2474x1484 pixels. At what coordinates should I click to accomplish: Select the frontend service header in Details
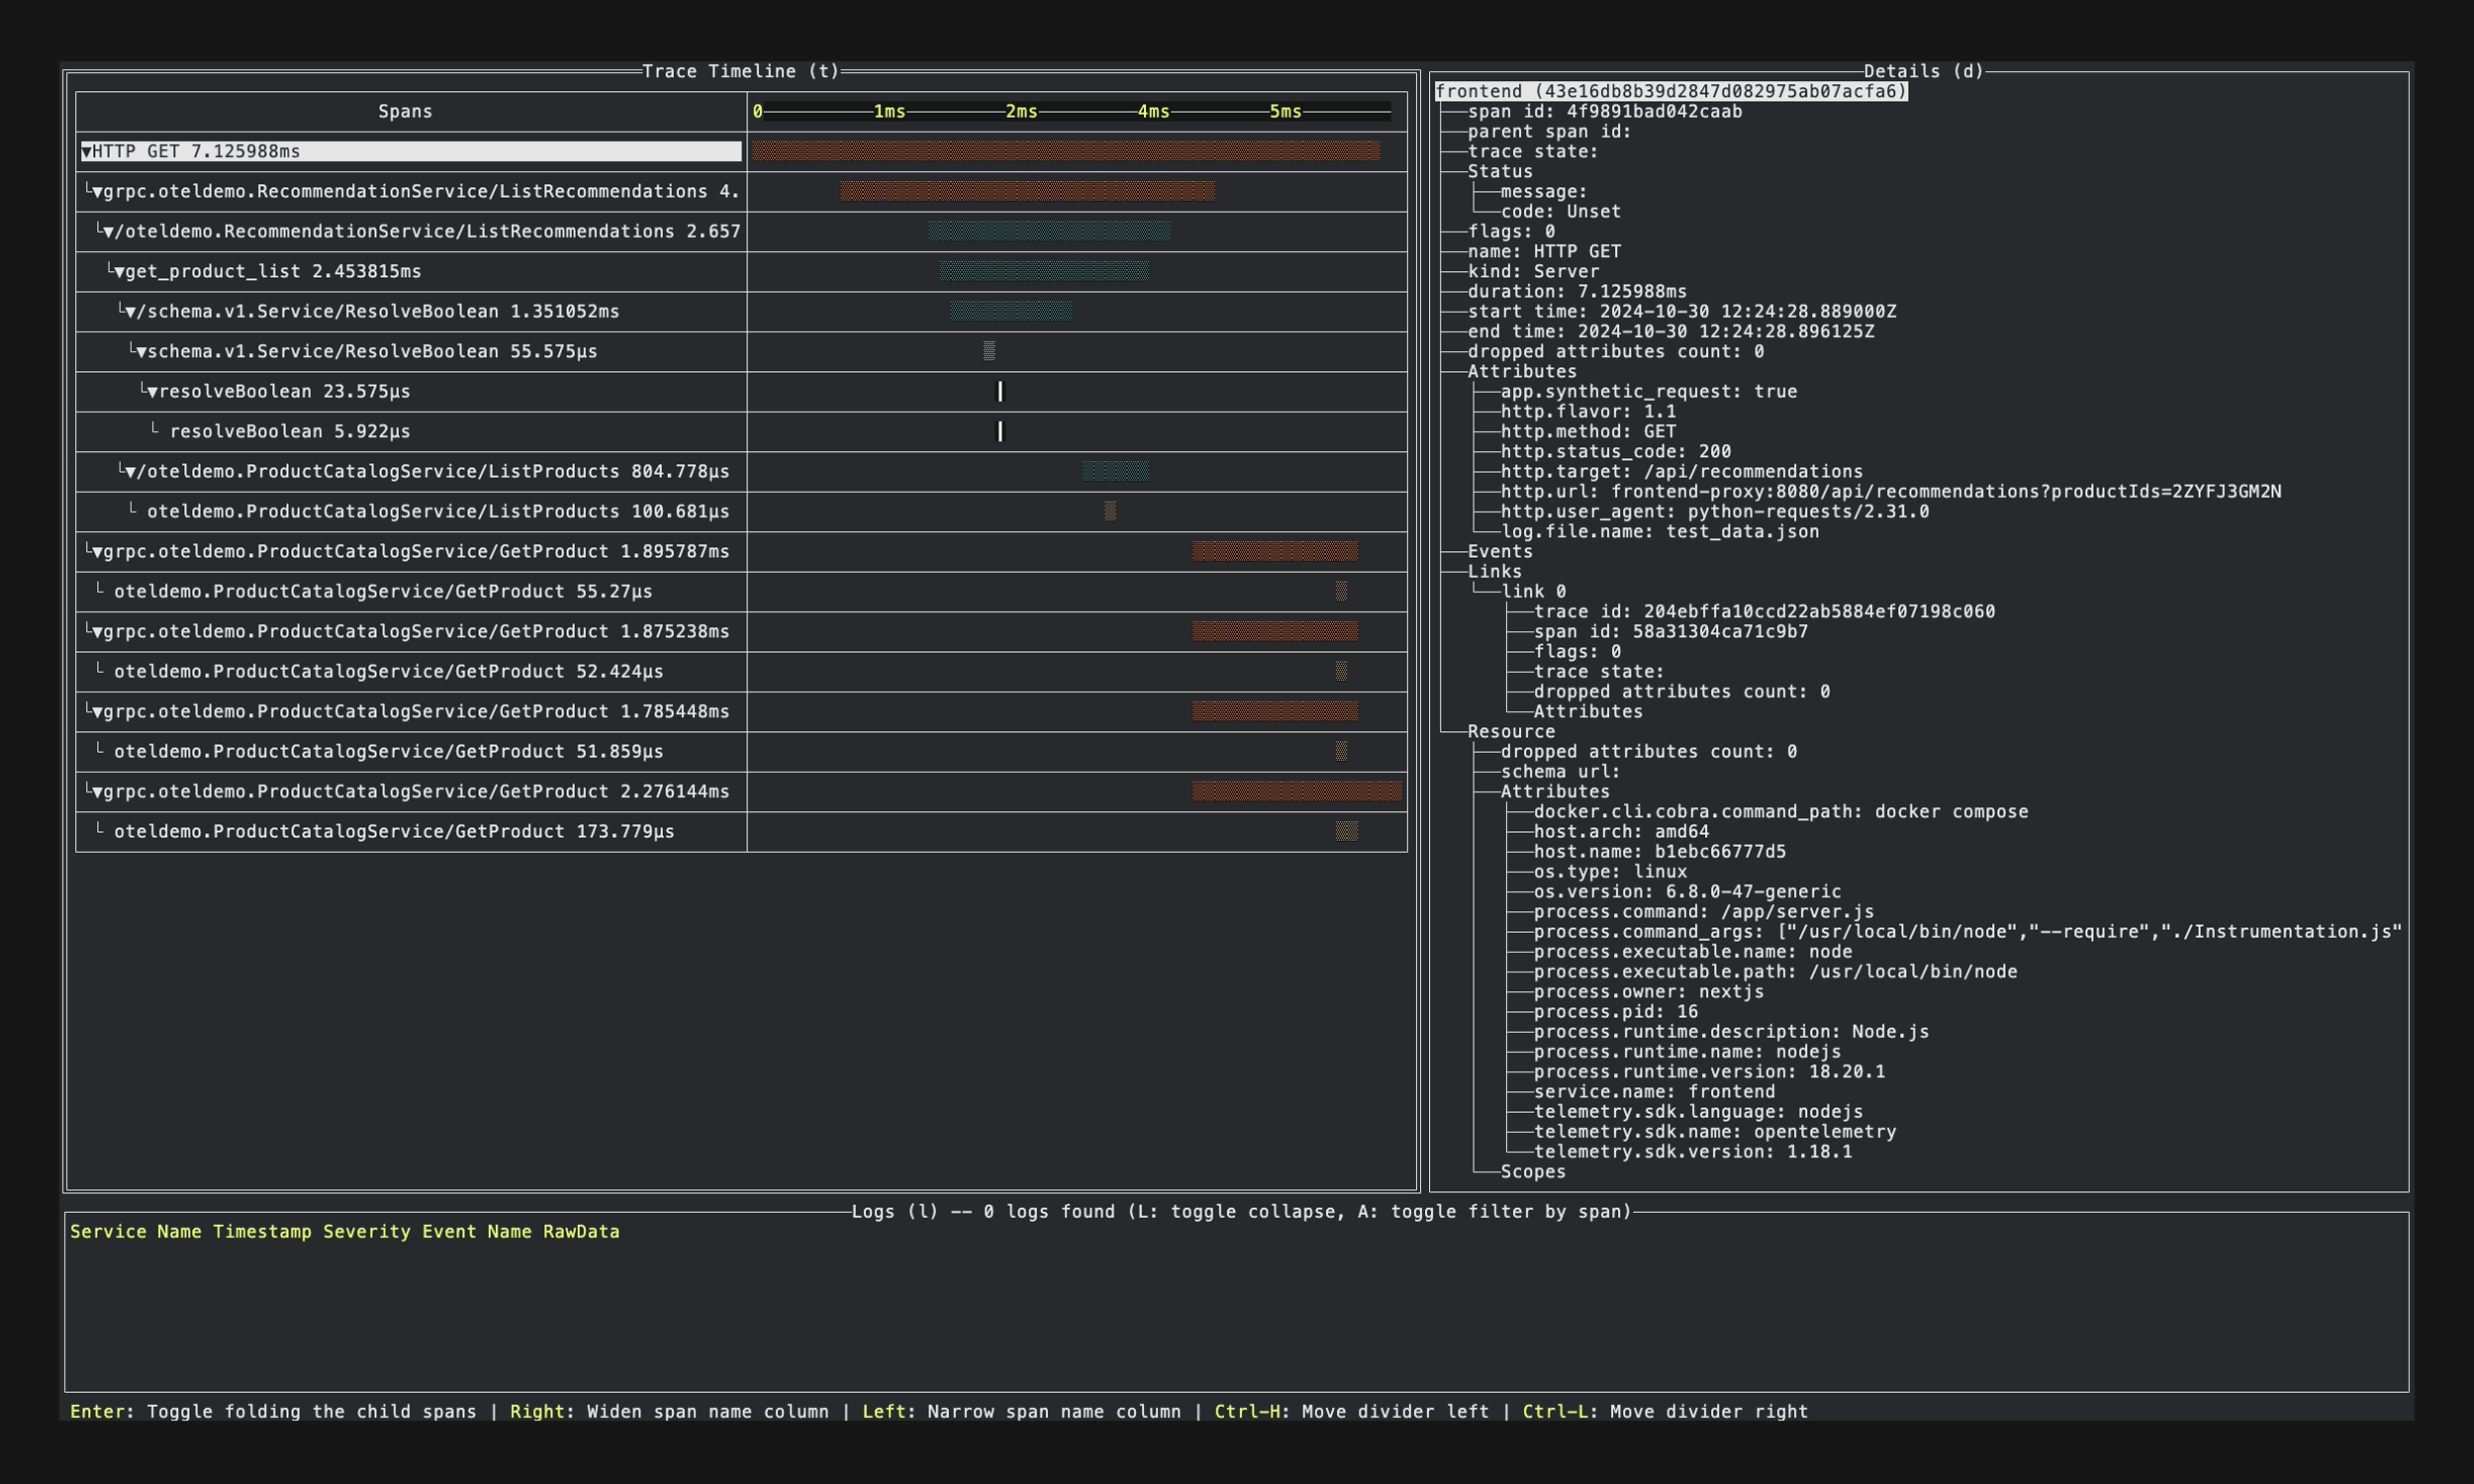1670,92
